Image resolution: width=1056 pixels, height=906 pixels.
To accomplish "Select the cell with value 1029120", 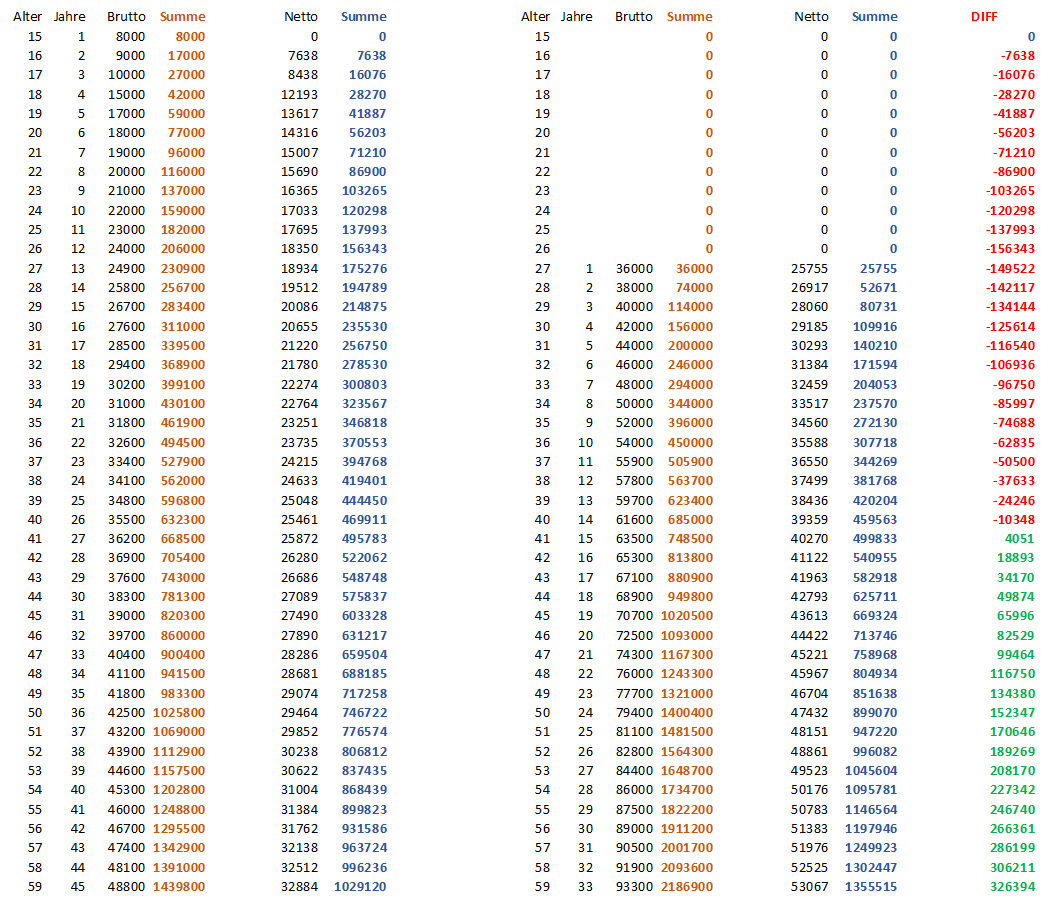I will [360, 886].
